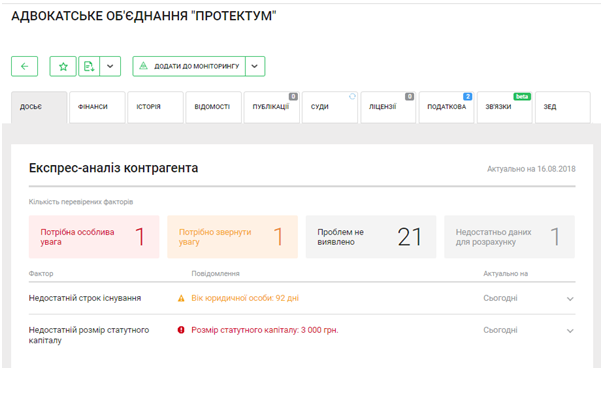Click the monitoring triangle icon in button
Image resolution: width=615 pixels, height=395 pixels.
point(144,66)
